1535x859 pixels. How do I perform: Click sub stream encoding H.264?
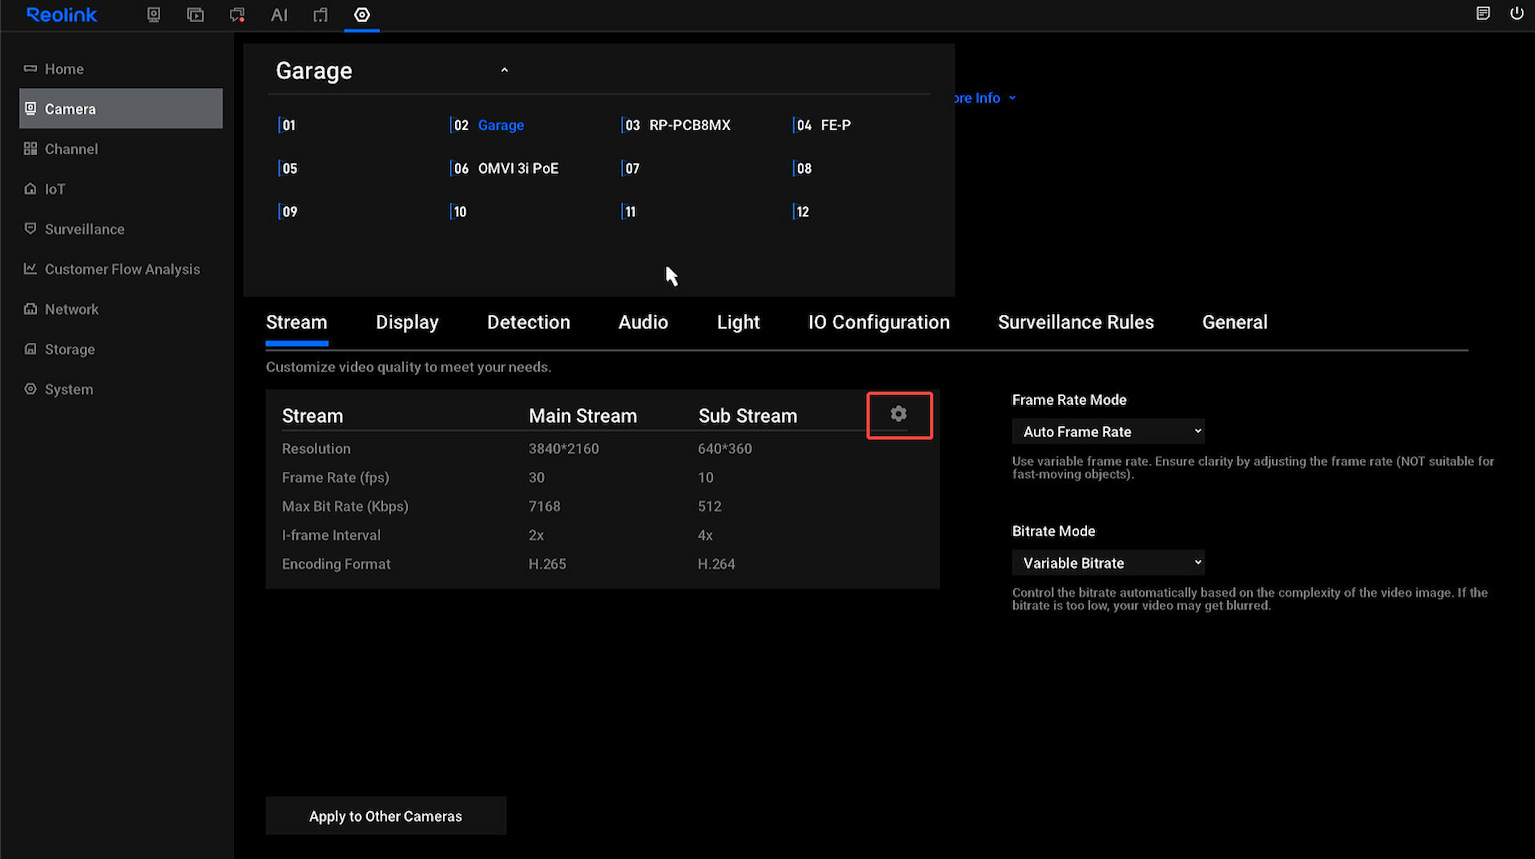716,564
